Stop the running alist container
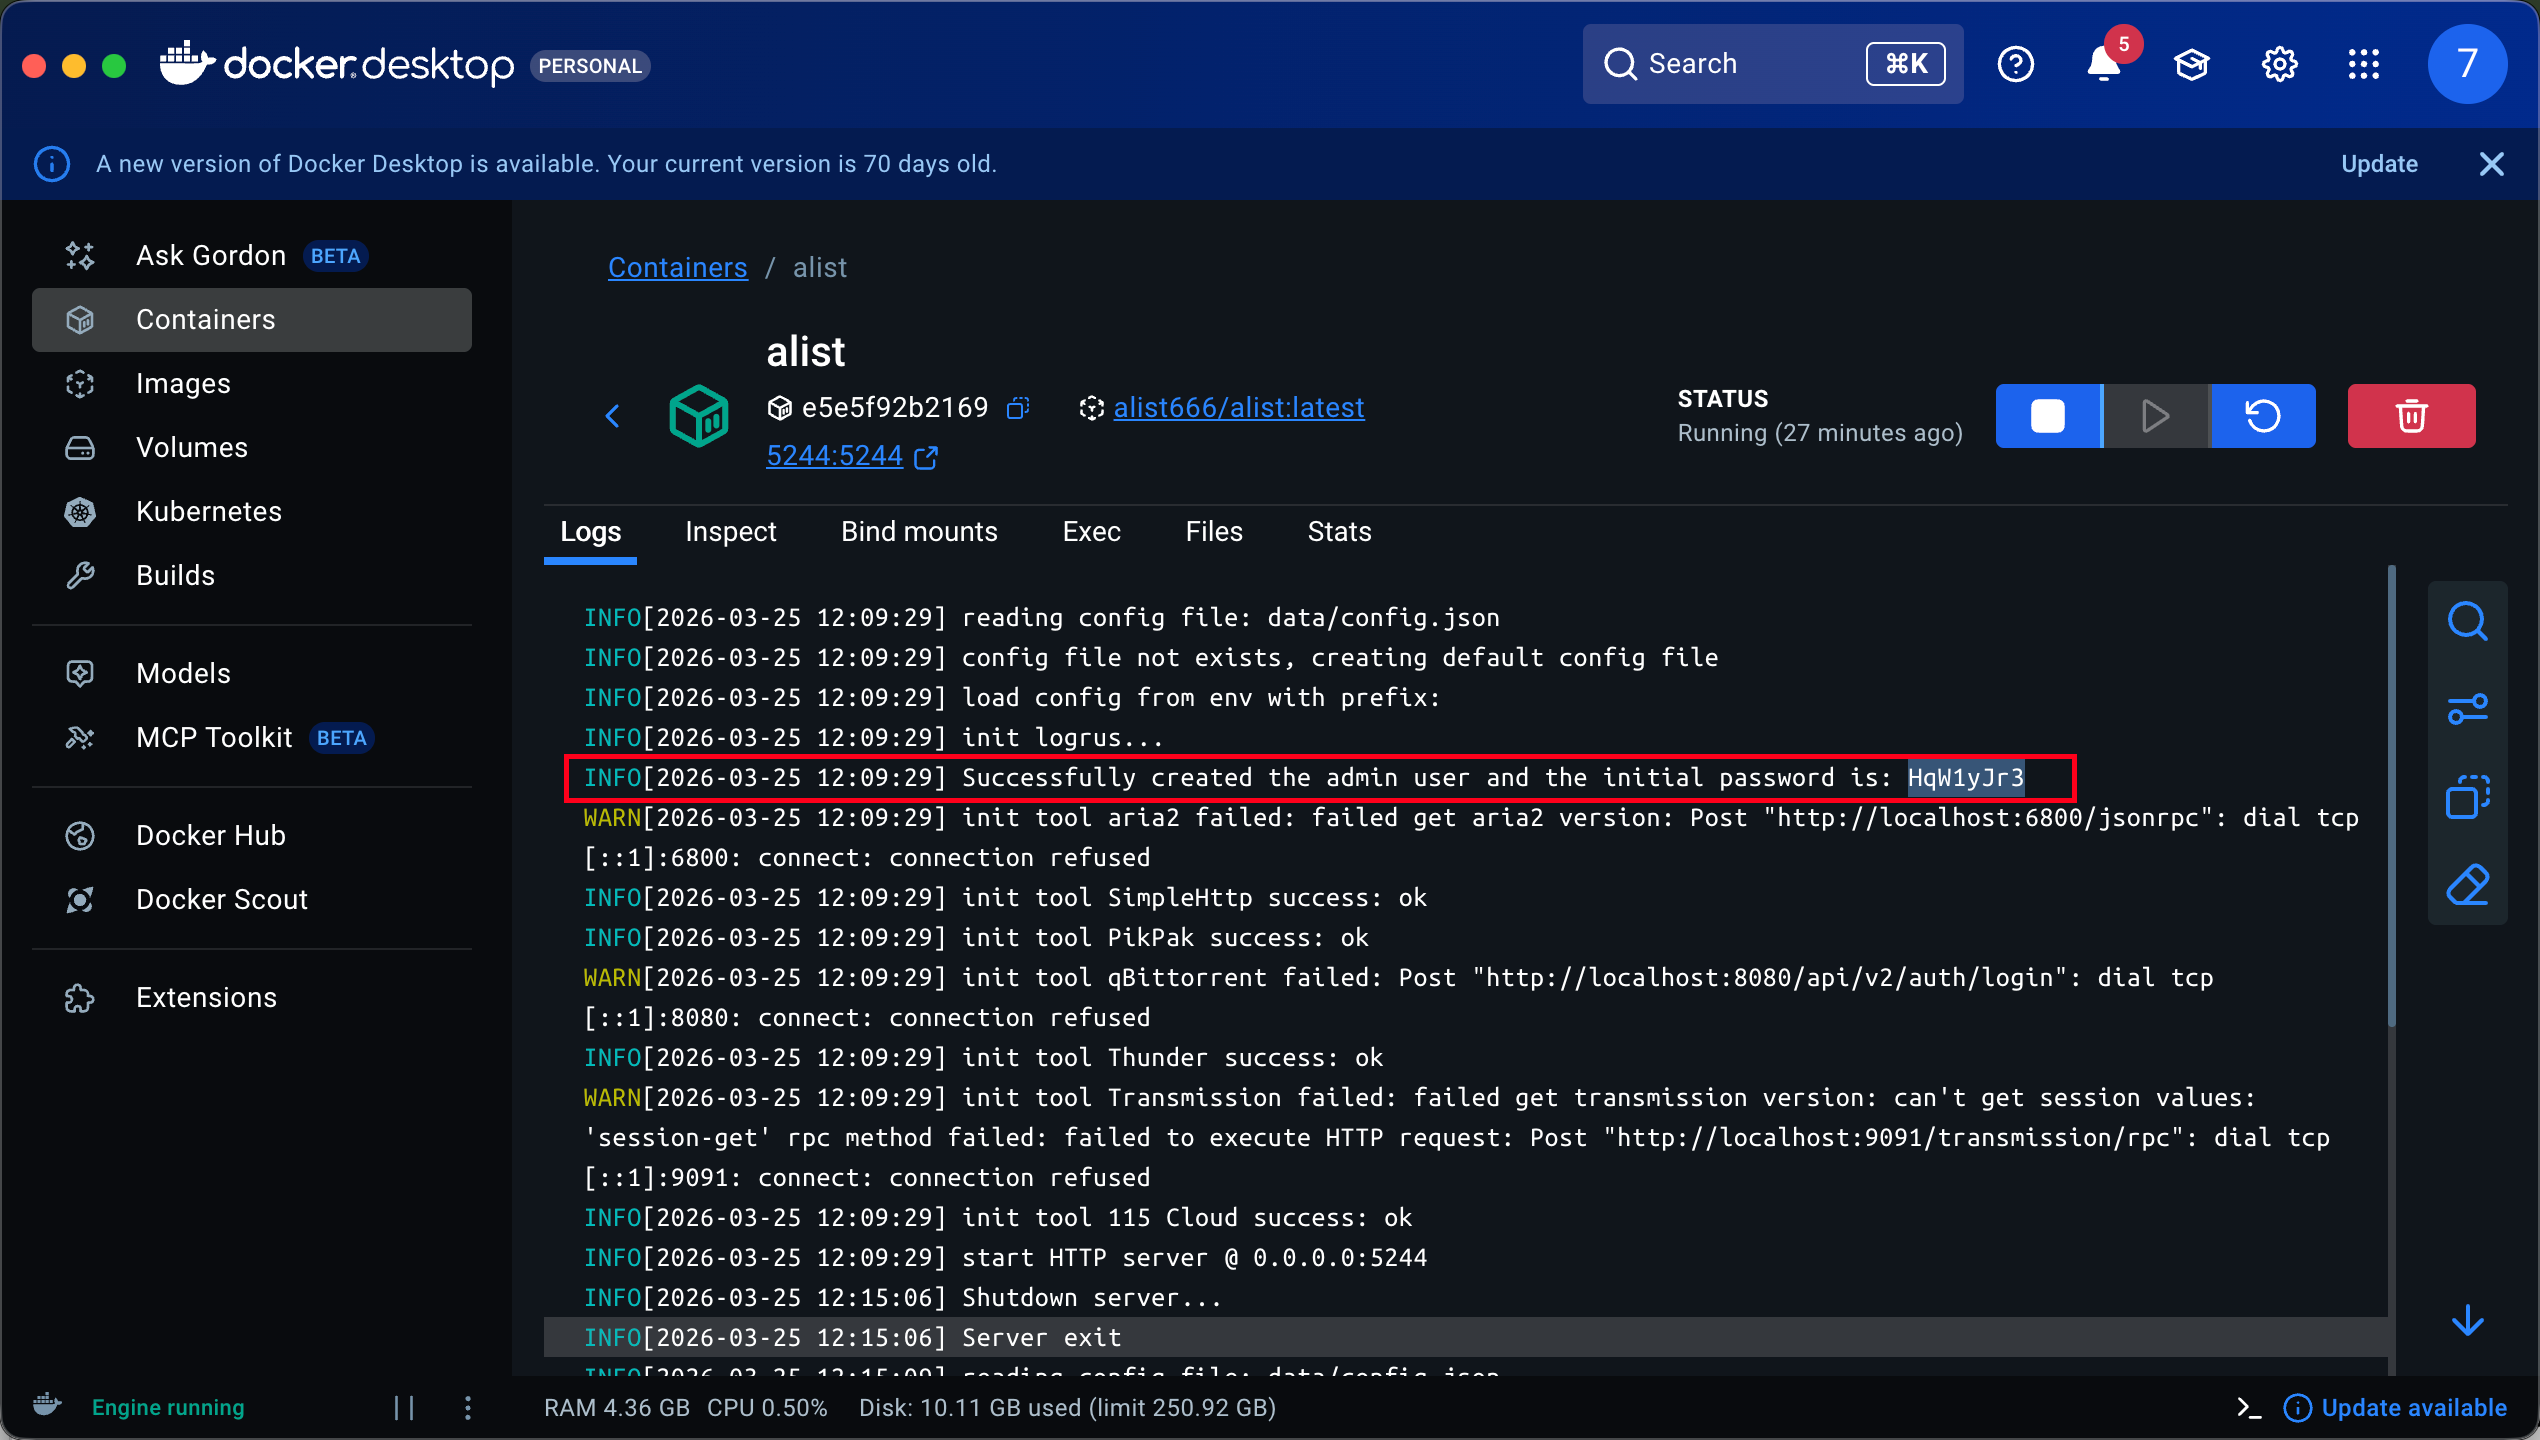This screenshot has width=2540, height=1440. 2048,416
